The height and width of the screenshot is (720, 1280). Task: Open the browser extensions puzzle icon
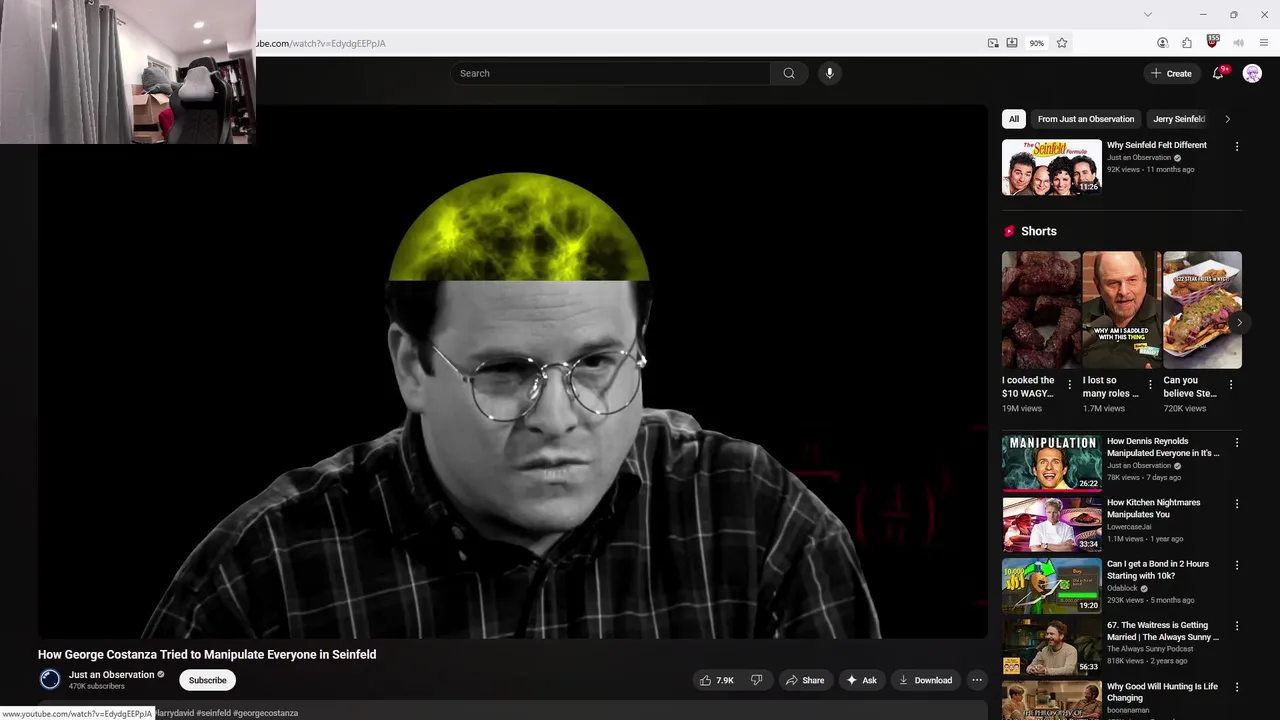point(1187,43)
